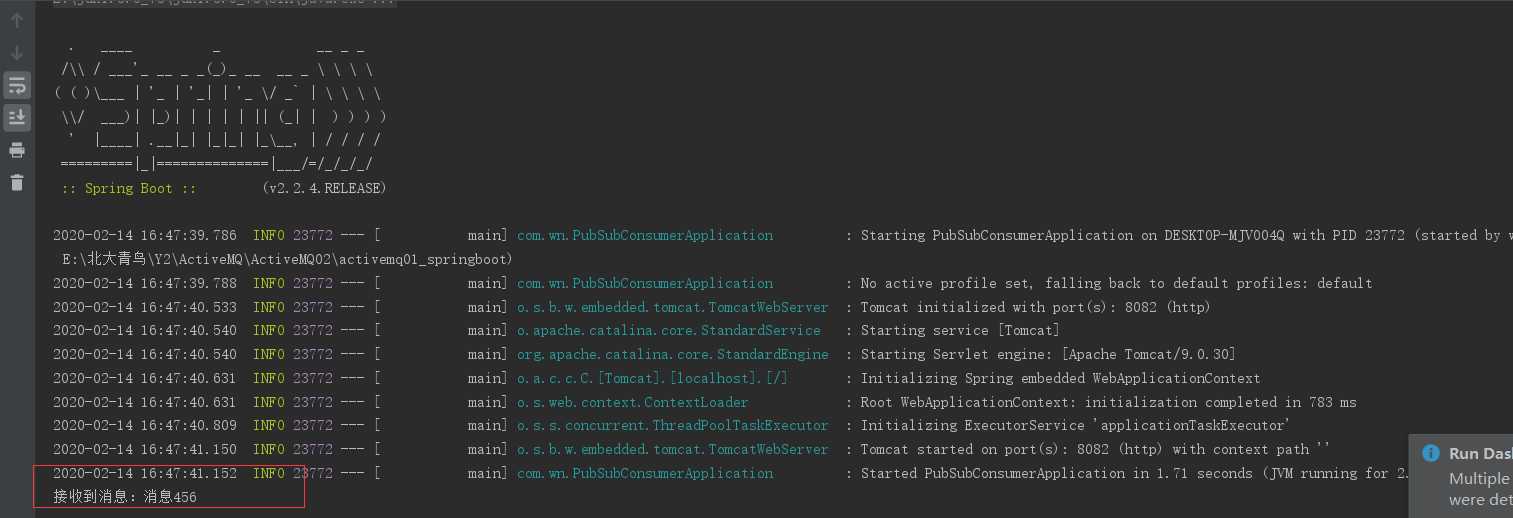Click PubSubConsumerApplication logger on 'Started' line
This screenshot has height=518, width=1513.
point(645,474)
